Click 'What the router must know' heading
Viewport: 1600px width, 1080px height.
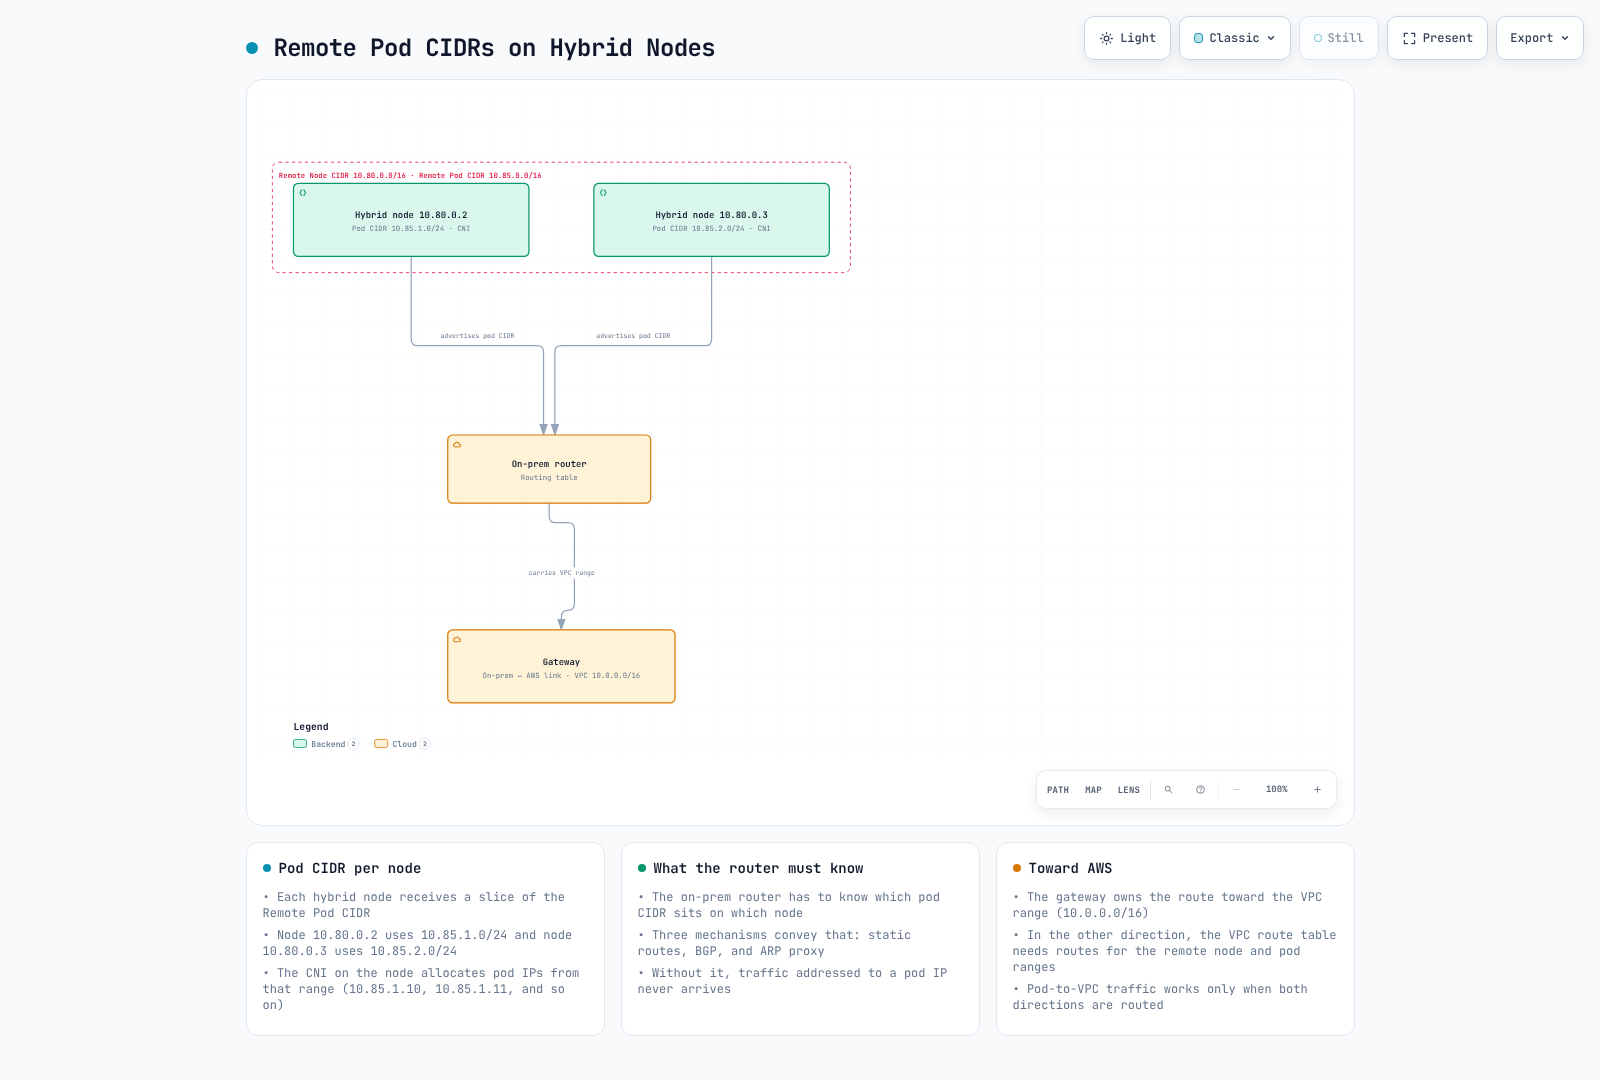tap(758, 869)
